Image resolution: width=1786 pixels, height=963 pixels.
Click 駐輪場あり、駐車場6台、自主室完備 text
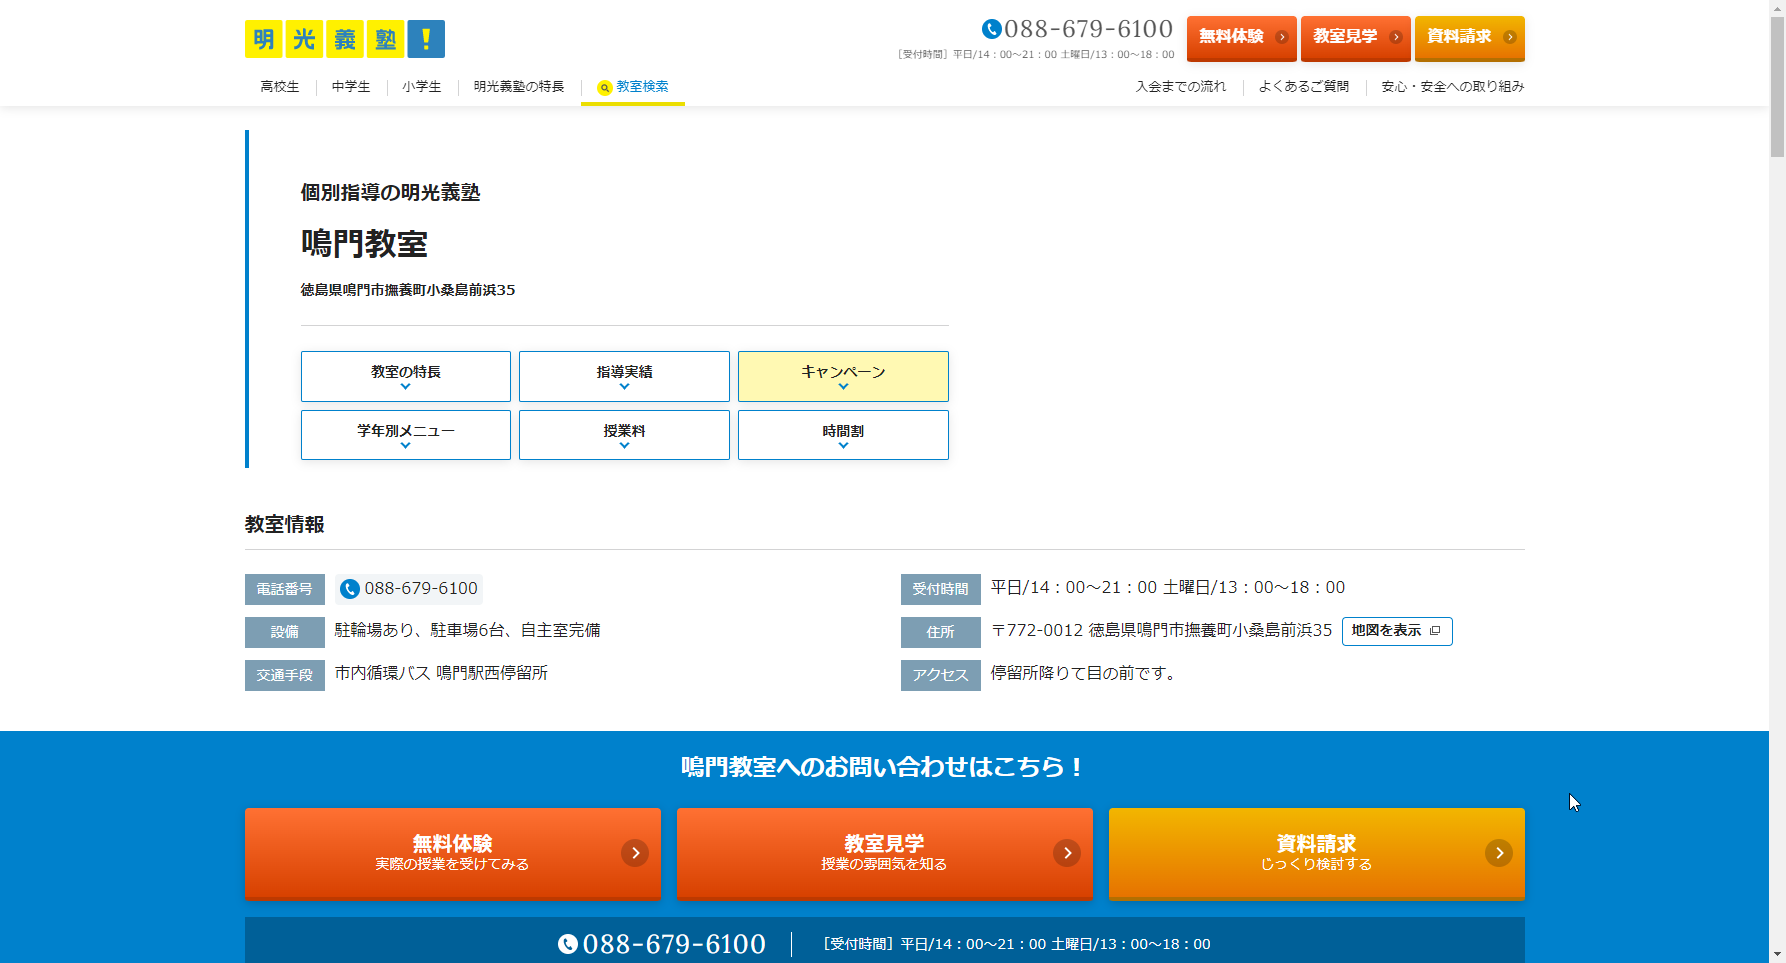[468, 630]
